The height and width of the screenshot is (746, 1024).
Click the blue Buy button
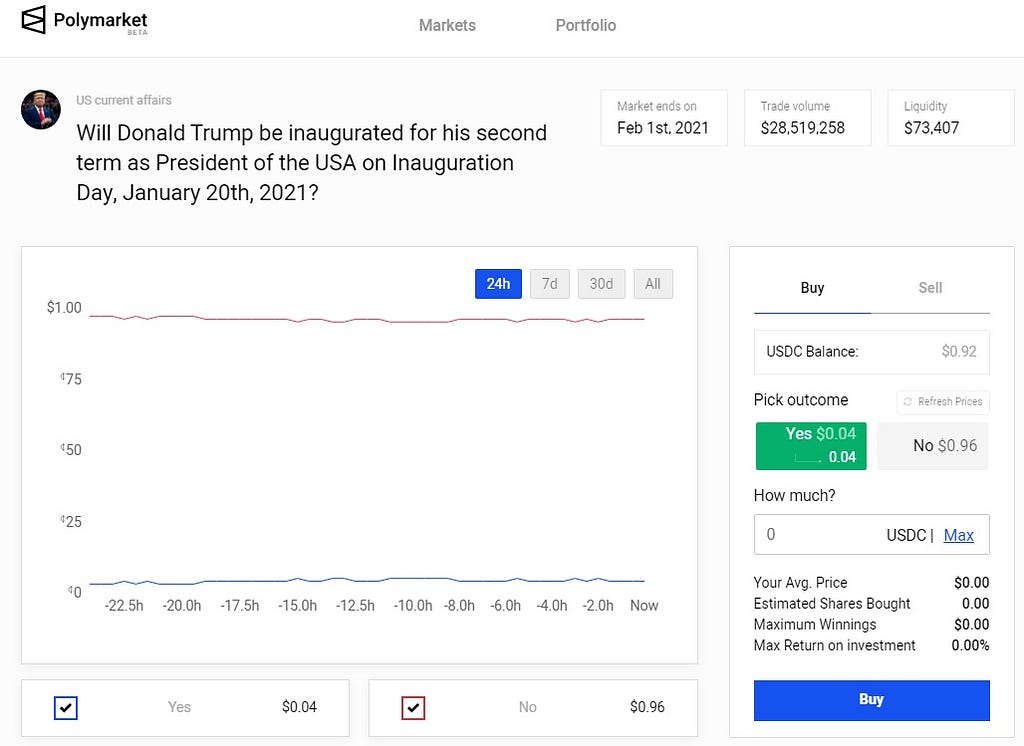[x=872, y=700]
